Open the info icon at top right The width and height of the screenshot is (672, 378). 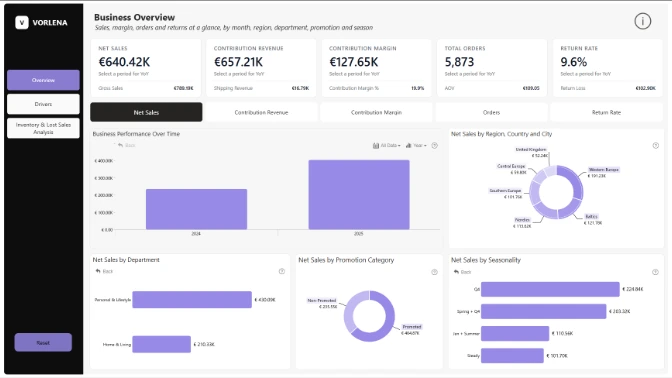[x=642, y=21]
